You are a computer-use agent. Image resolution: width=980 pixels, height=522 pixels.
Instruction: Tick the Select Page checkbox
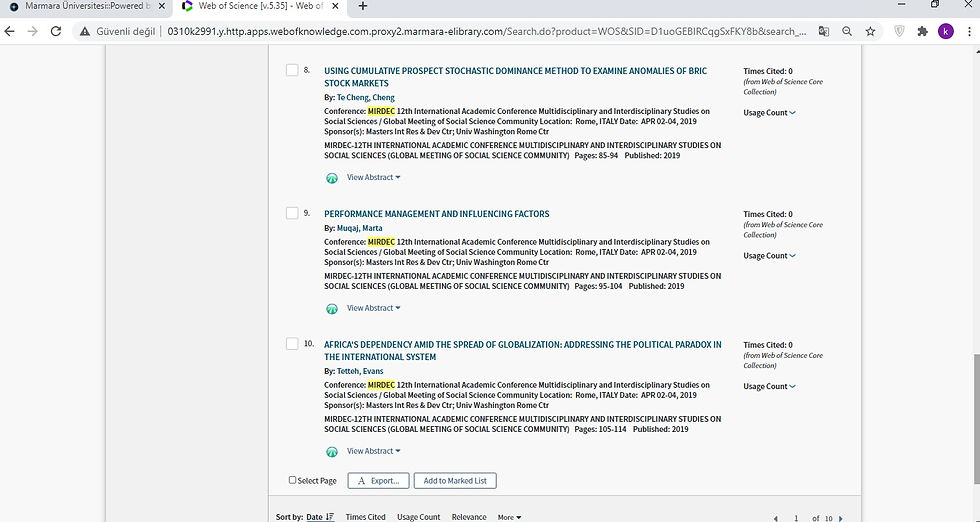tap(292, 480)
